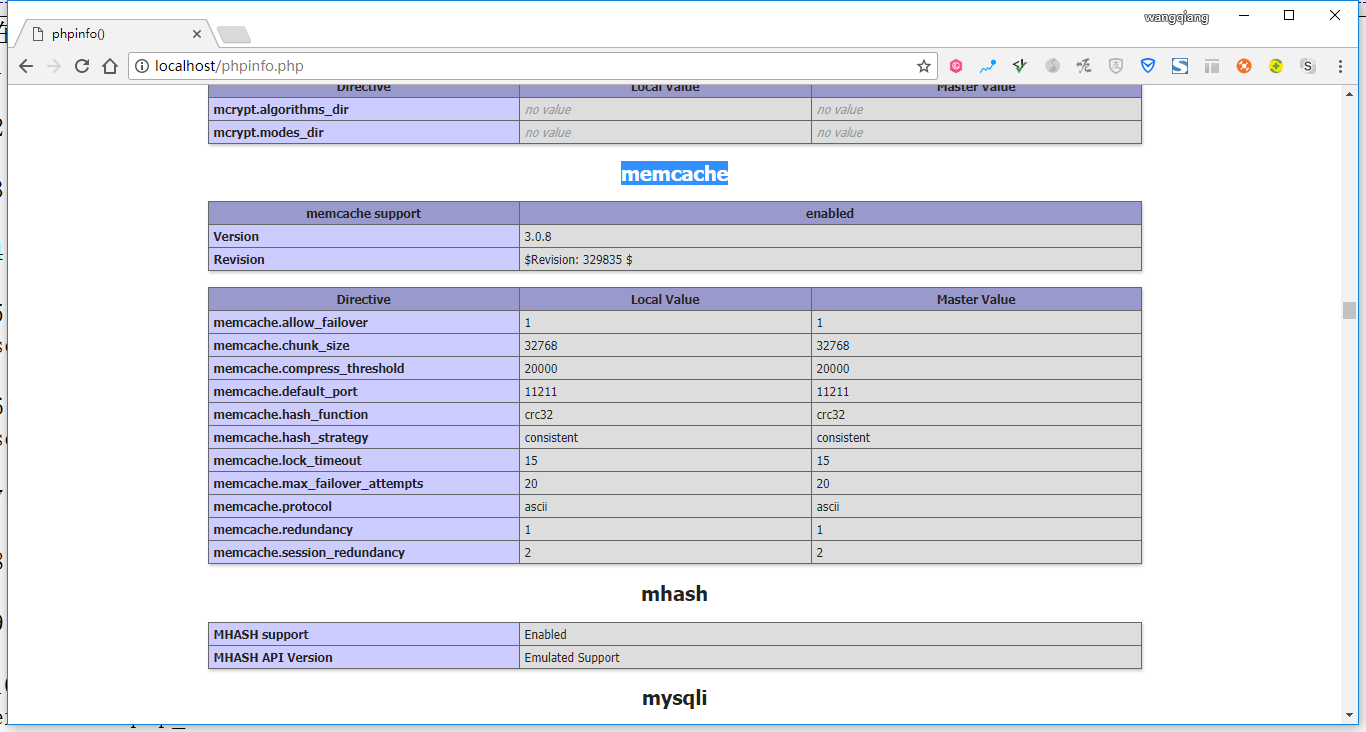Open a new browser tab
The height and width of the screenshot is (732, 1366).
234,35
